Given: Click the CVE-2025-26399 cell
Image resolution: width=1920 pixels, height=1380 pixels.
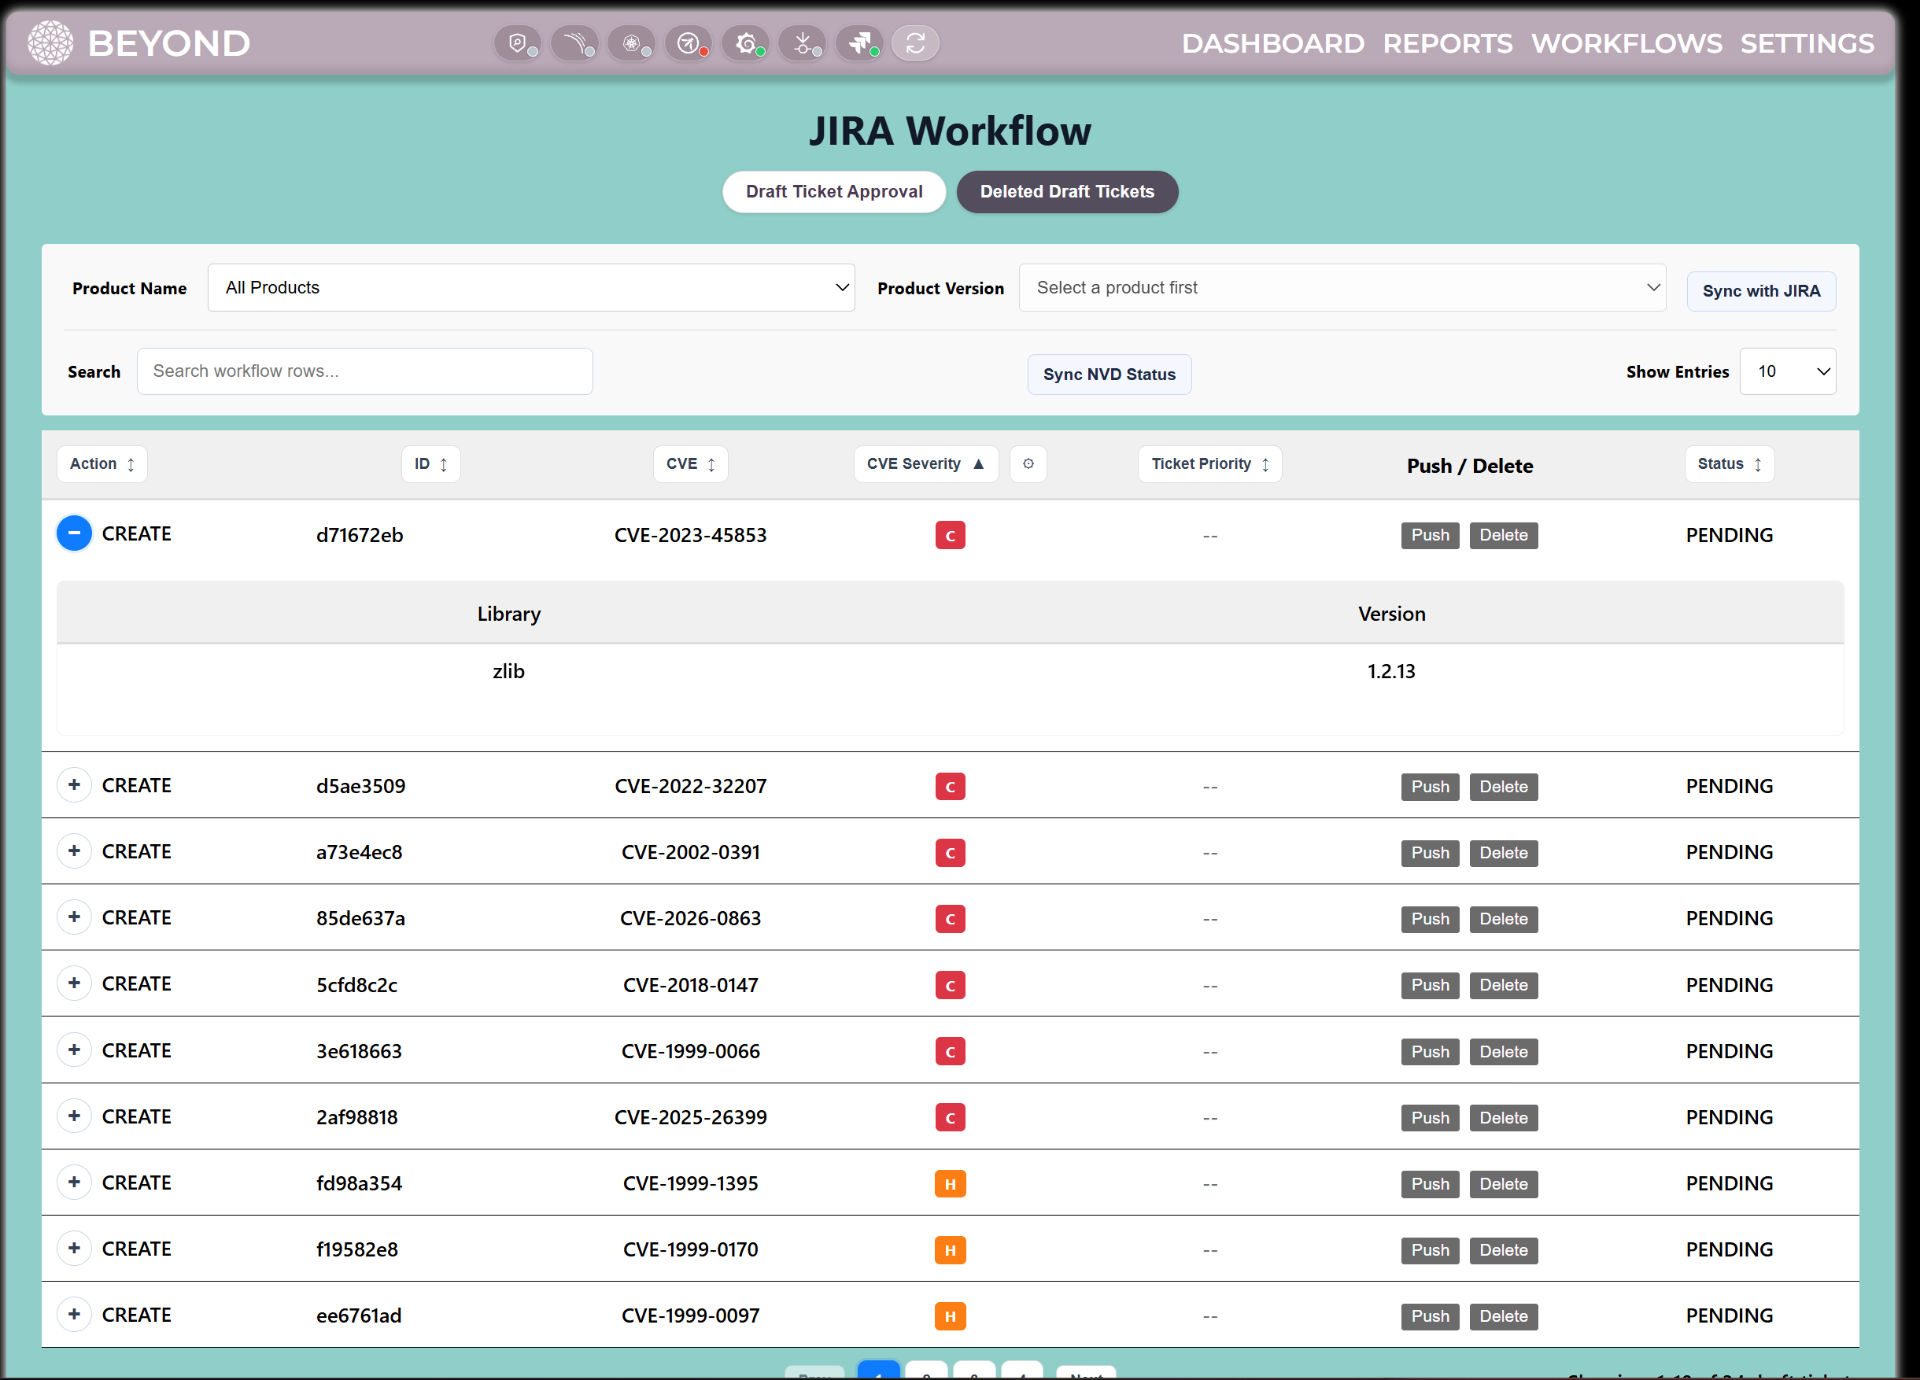Looking at the screenshot, I should [x=690, y=1117].
